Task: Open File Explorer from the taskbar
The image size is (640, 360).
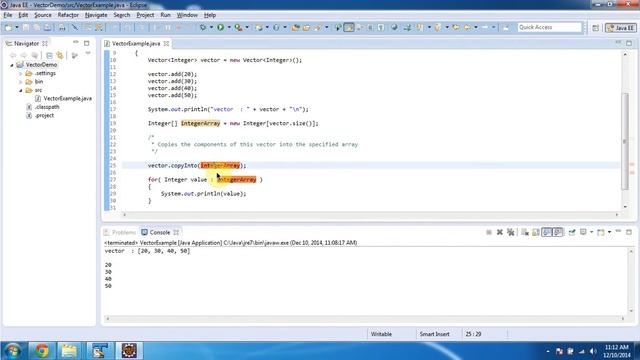Action: (x=69, y=351)
